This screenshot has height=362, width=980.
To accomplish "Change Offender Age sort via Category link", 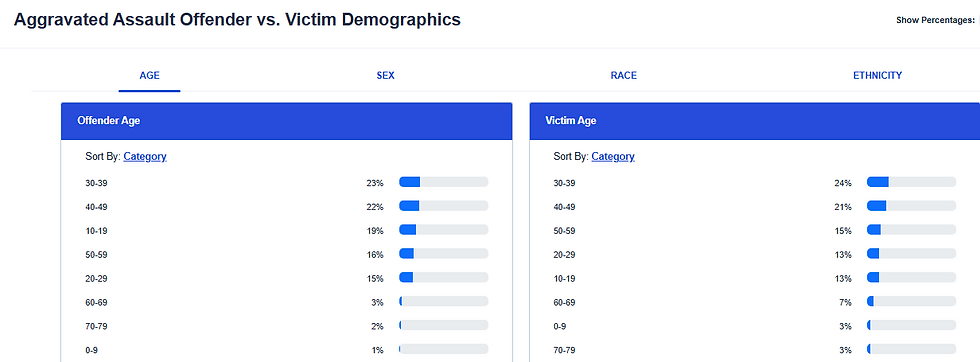I will coord(145,156).
